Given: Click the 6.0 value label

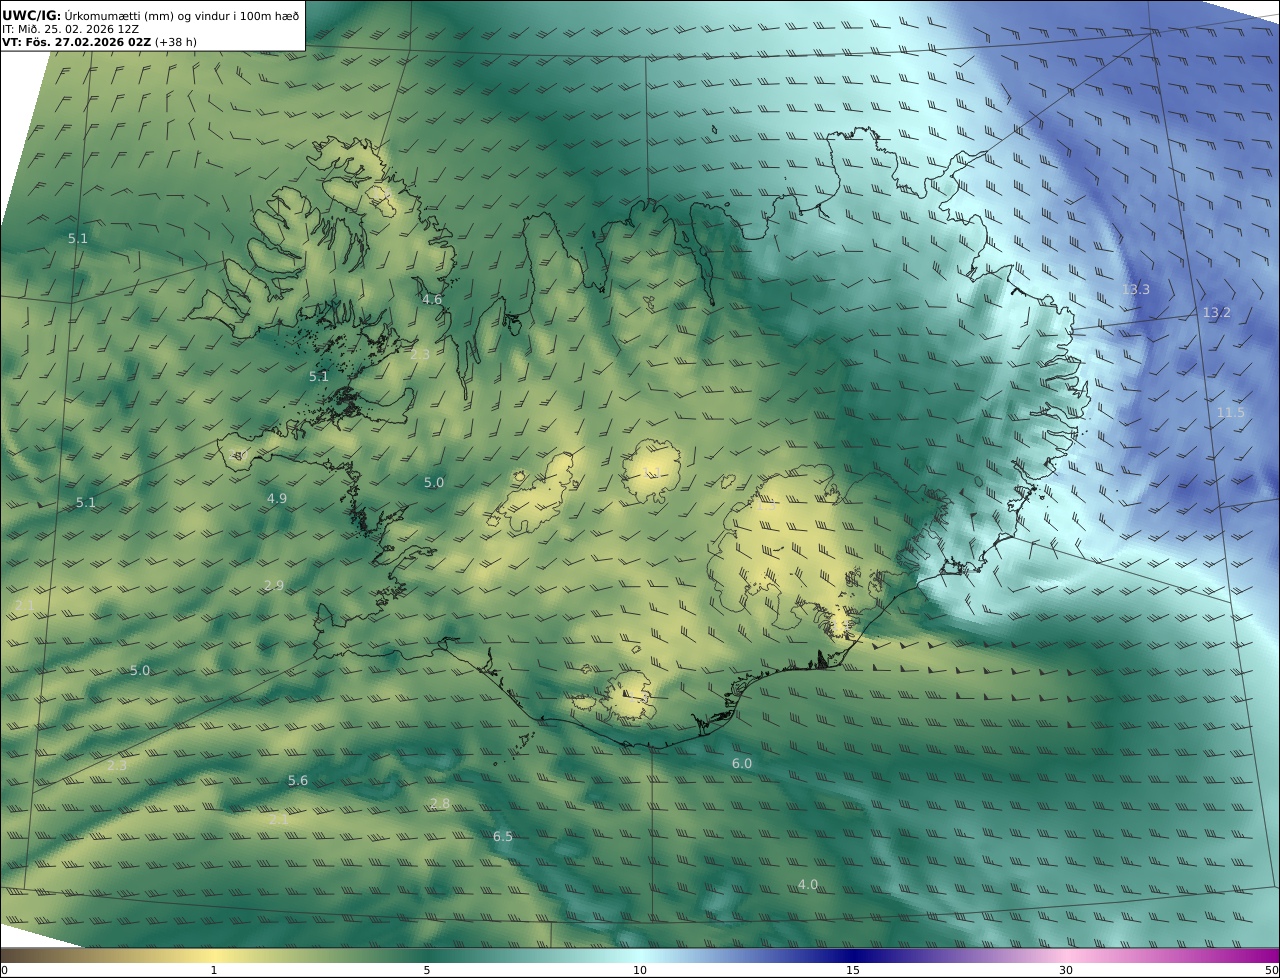Looking at the screenshot, I should tap(742, 764).
